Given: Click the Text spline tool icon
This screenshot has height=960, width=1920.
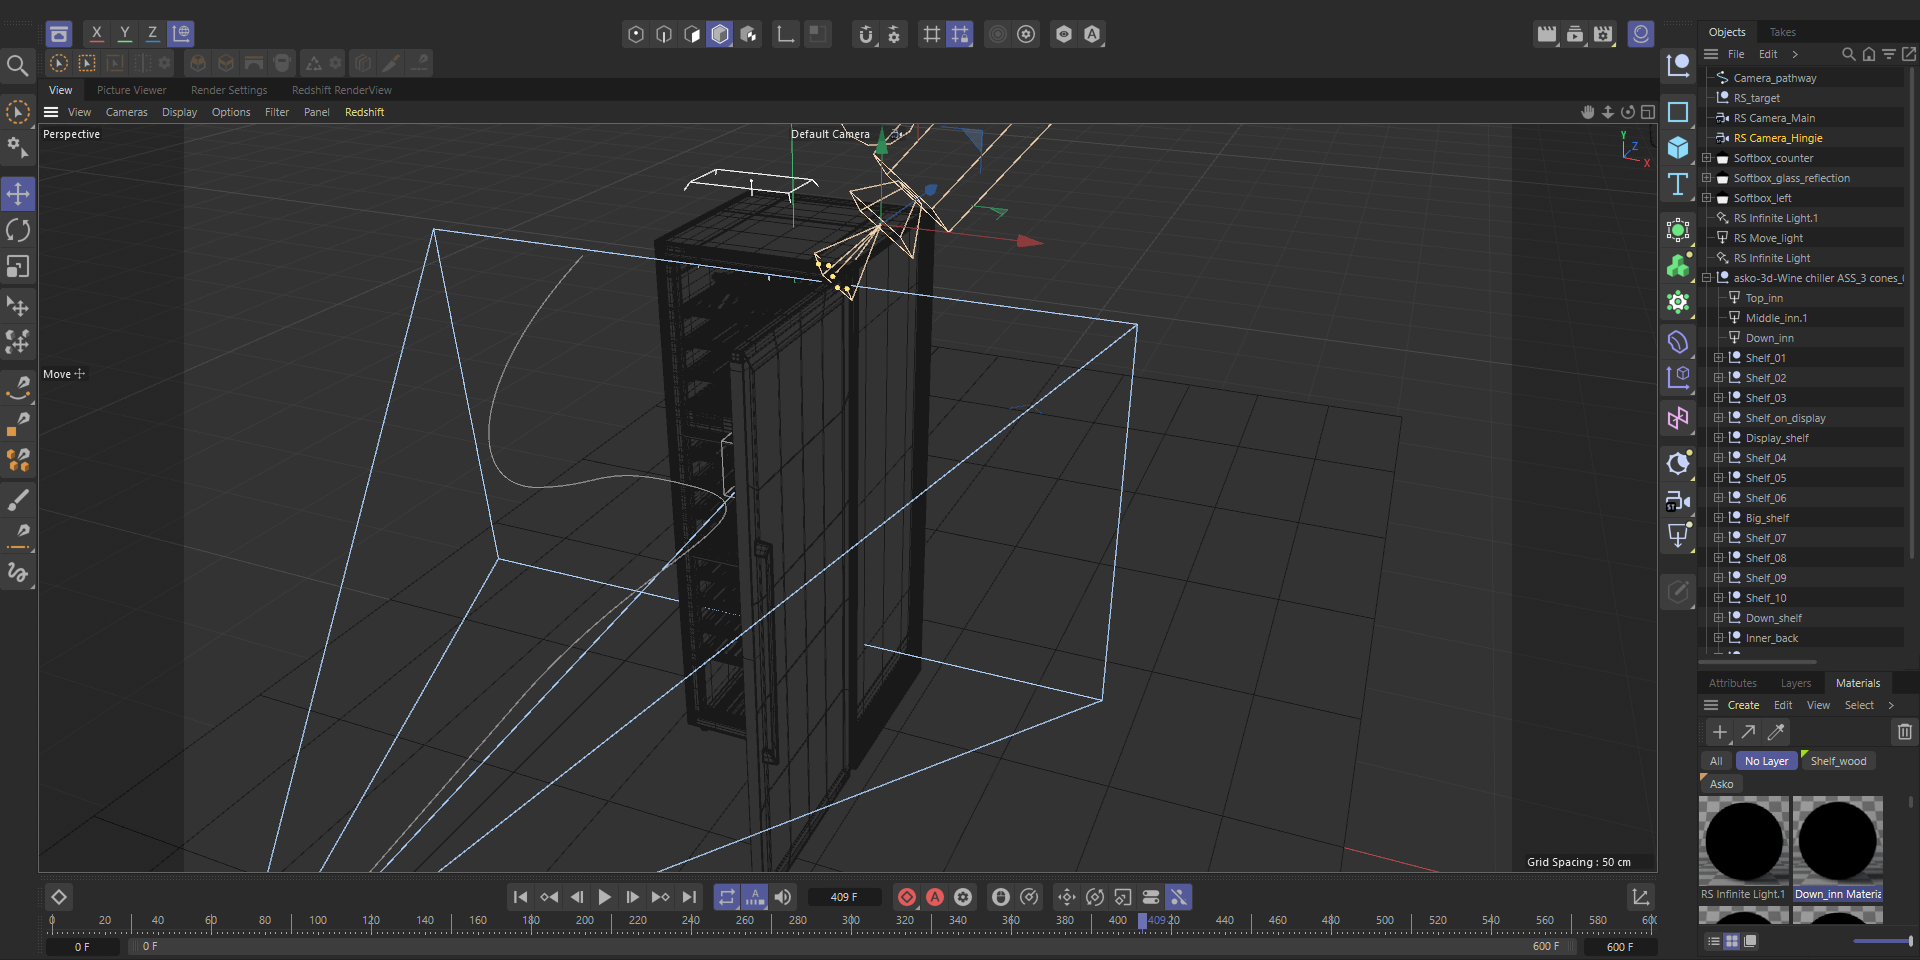Looking at the screenshot, I should (1678, 184).
